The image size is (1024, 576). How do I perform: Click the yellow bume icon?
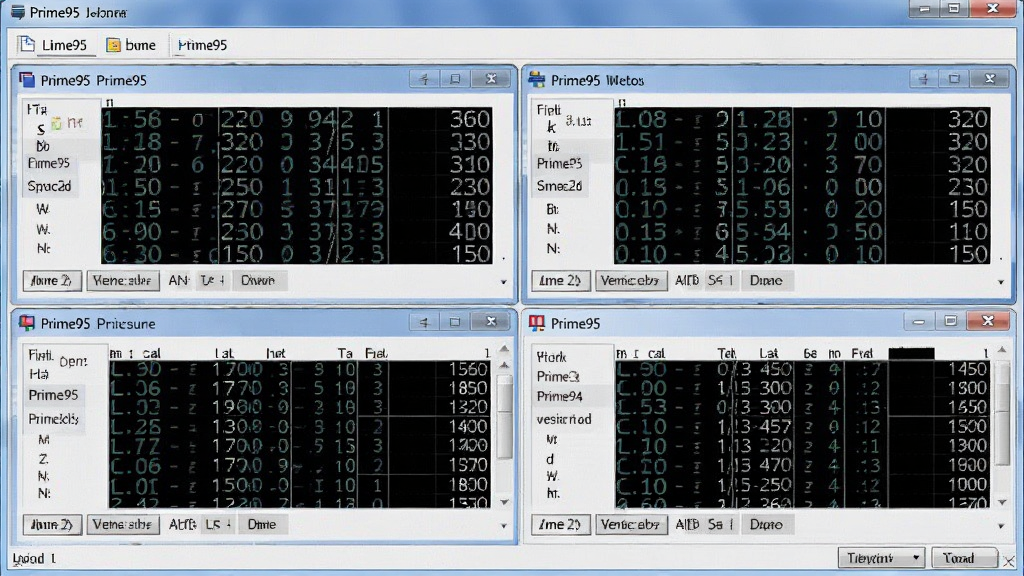114,45
